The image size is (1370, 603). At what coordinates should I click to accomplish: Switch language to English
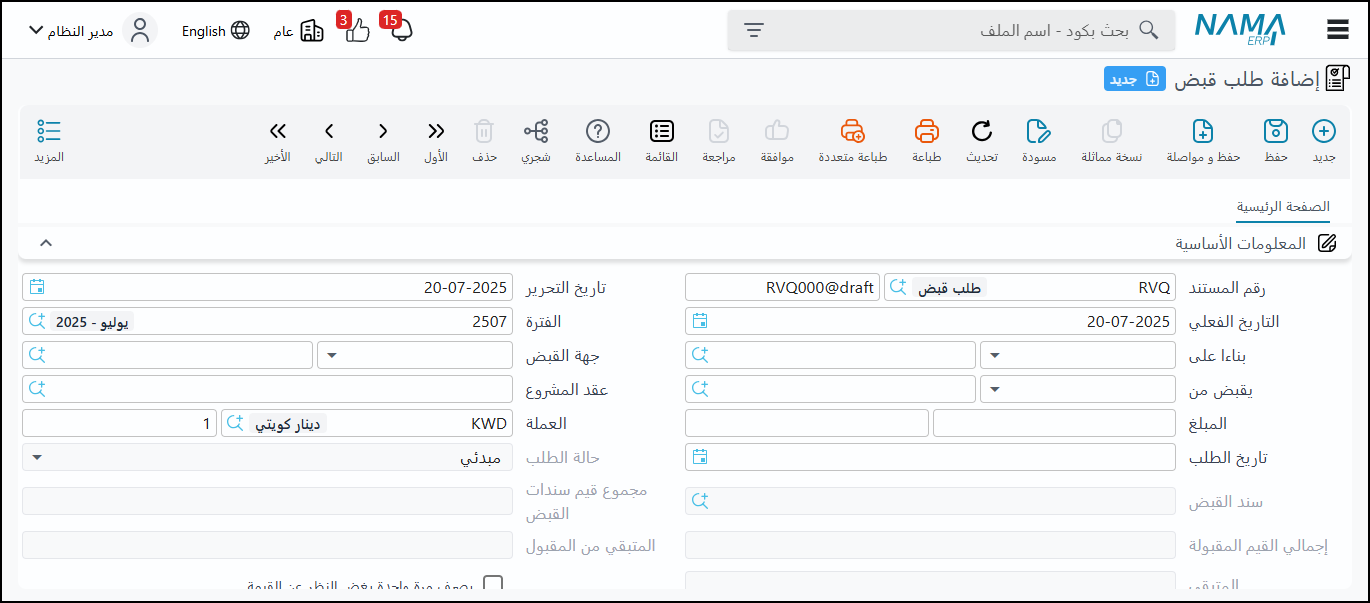(215, 31)
